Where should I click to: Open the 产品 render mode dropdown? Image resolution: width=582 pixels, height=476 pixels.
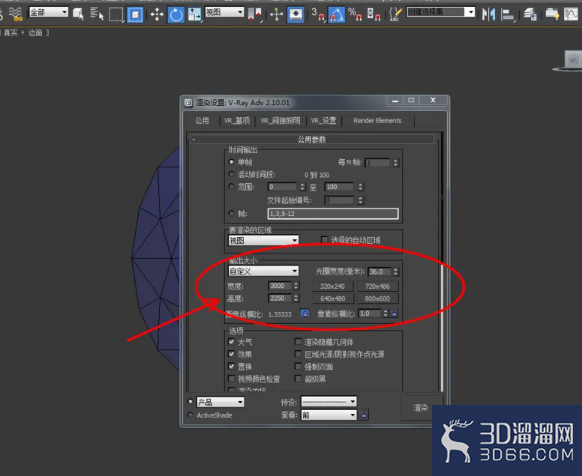220,402
